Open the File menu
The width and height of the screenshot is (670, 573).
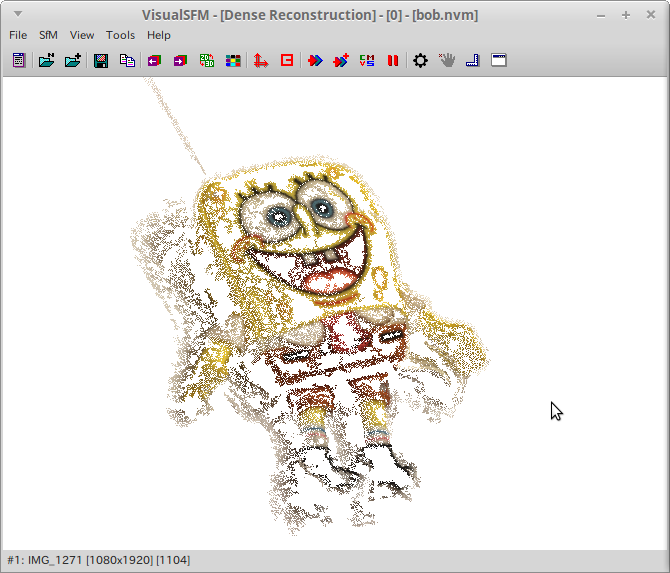click(x=18, y=35)
